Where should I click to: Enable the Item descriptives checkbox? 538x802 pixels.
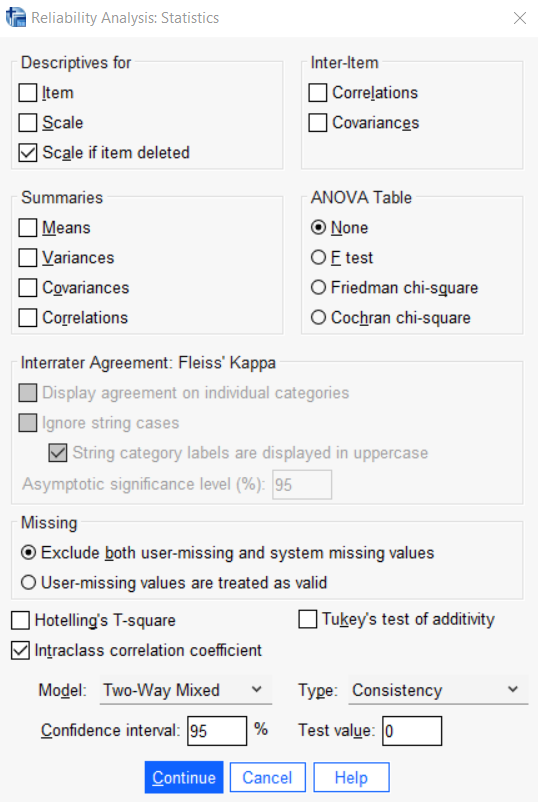tap(28, 93)
